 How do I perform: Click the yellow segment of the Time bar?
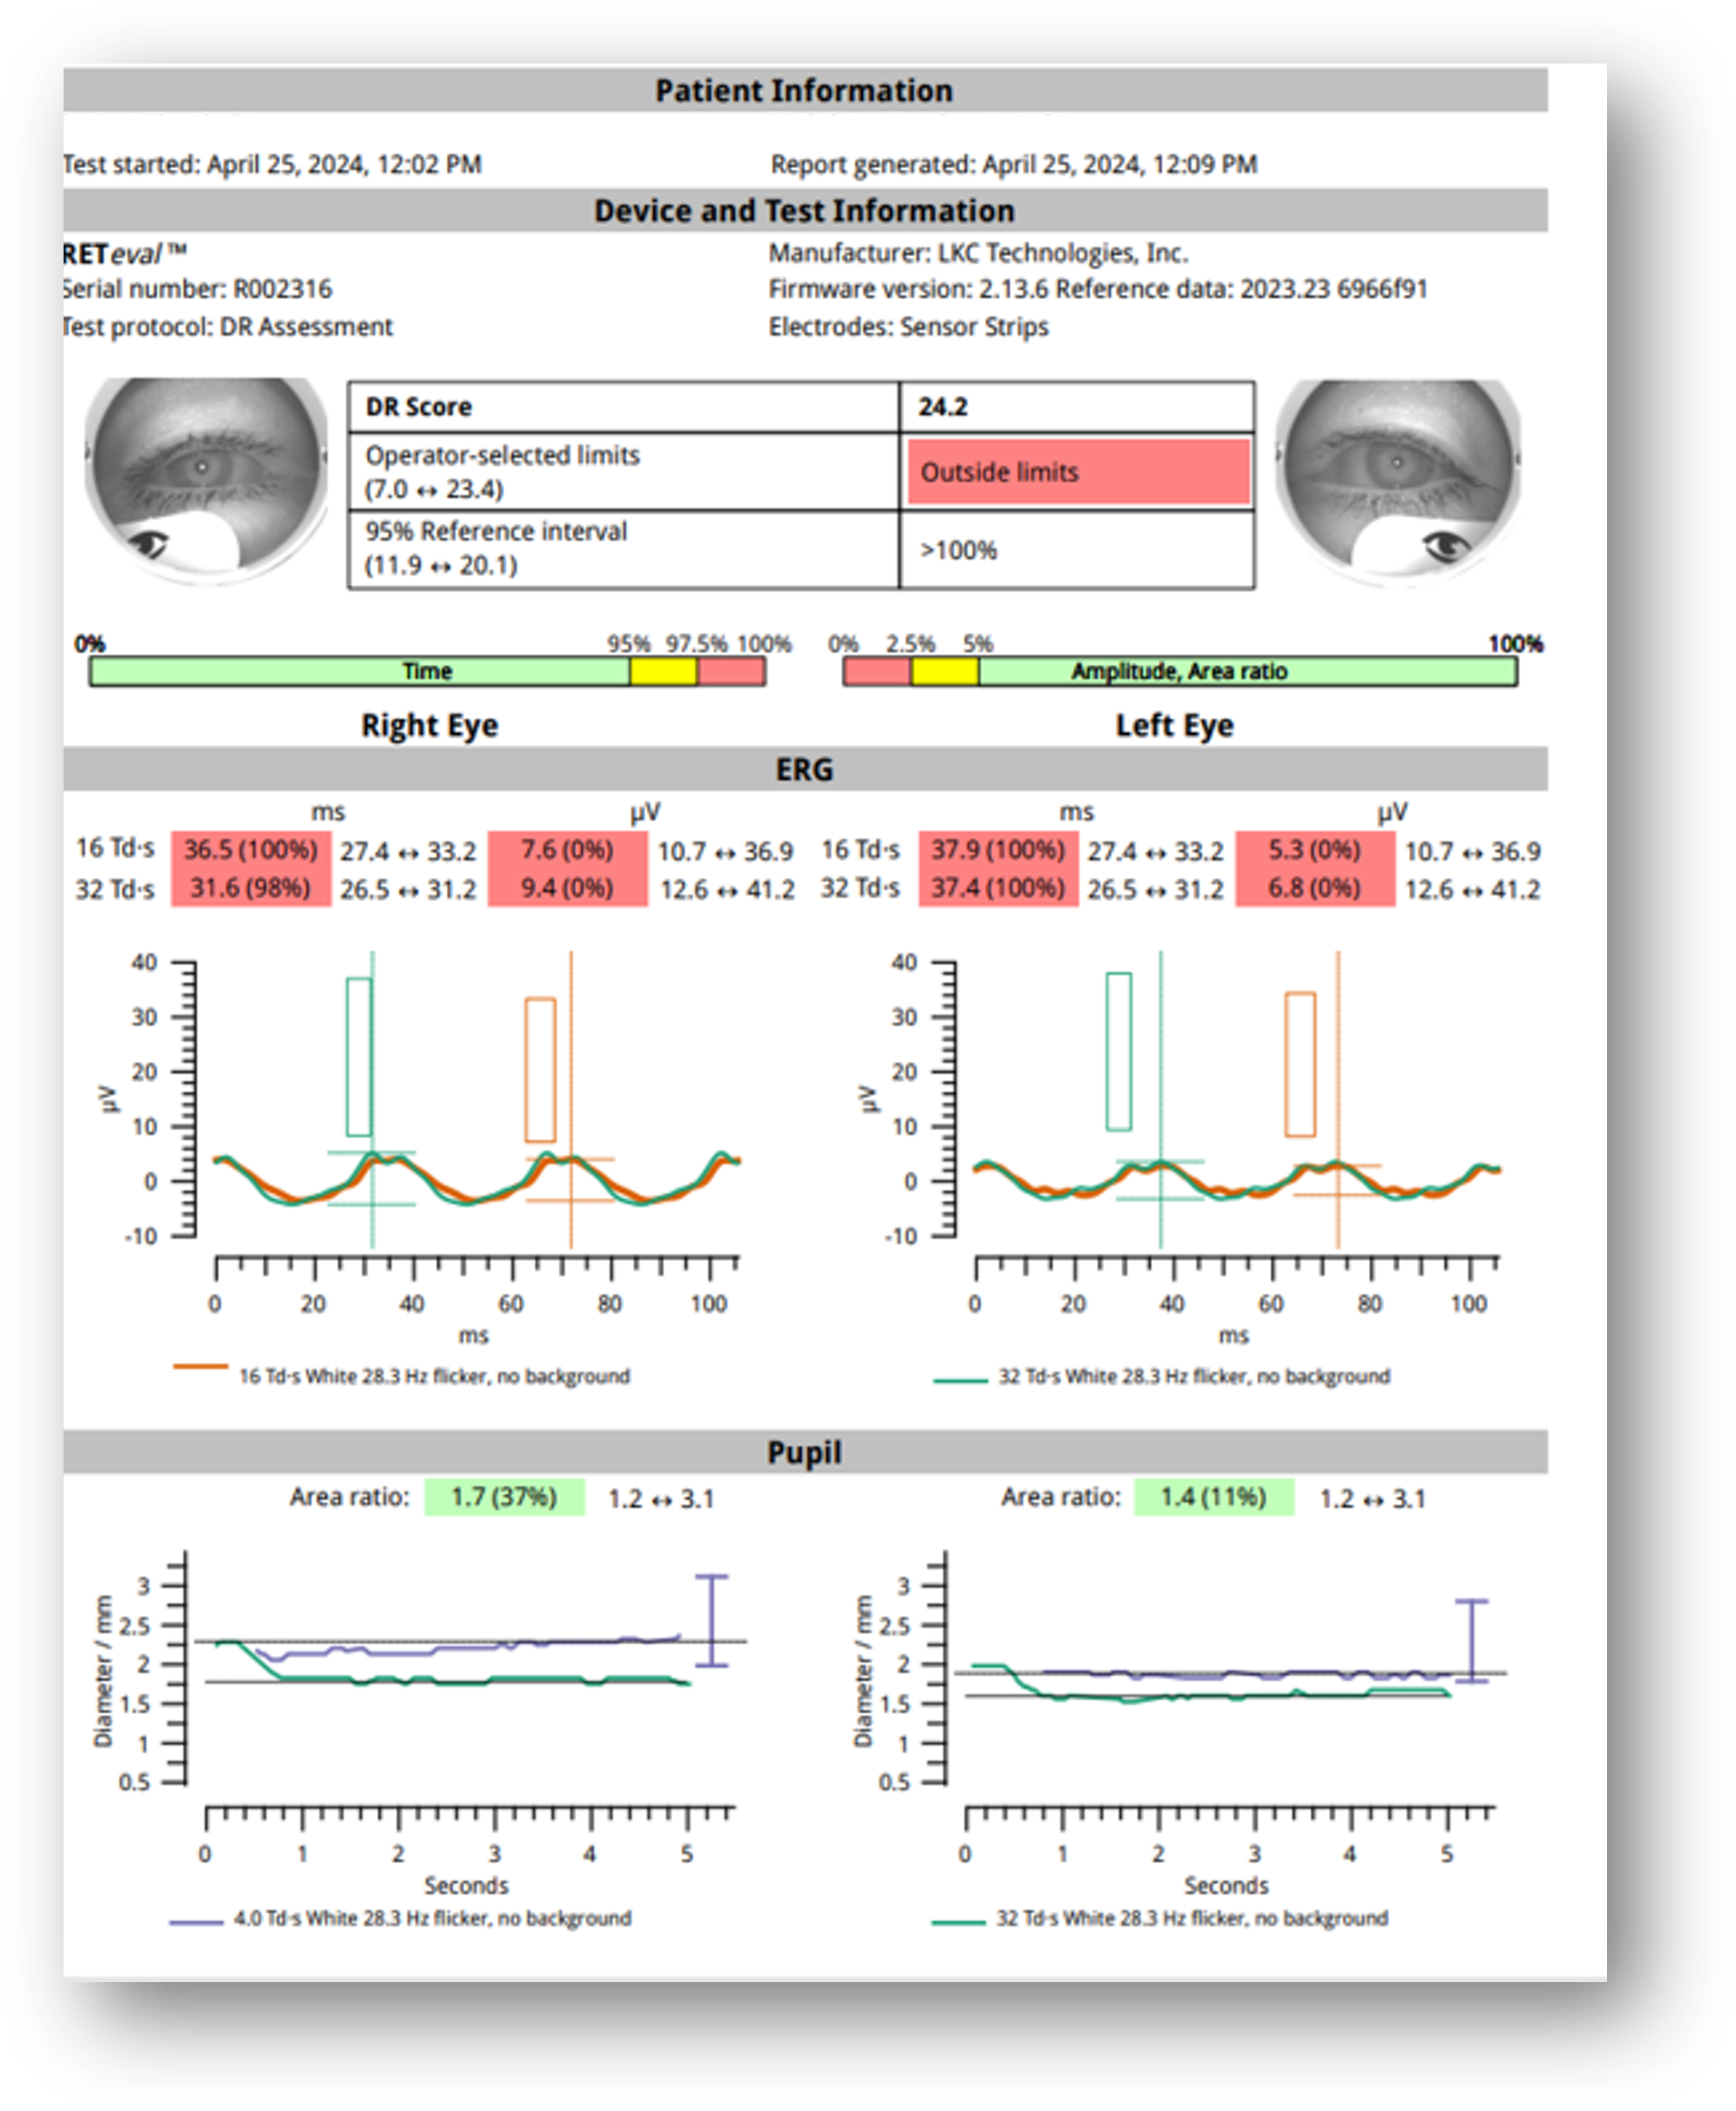coord(663,671)
